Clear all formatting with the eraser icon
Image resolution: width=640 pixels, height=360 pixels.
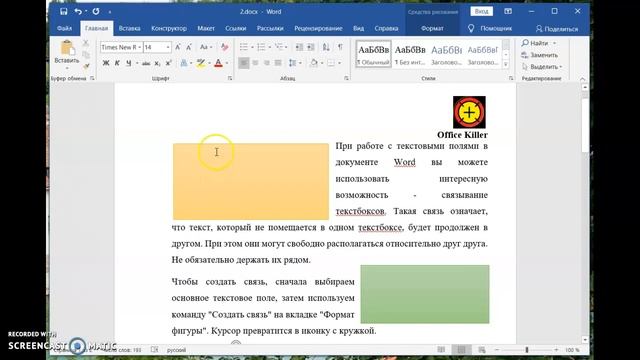click(224, 47)
